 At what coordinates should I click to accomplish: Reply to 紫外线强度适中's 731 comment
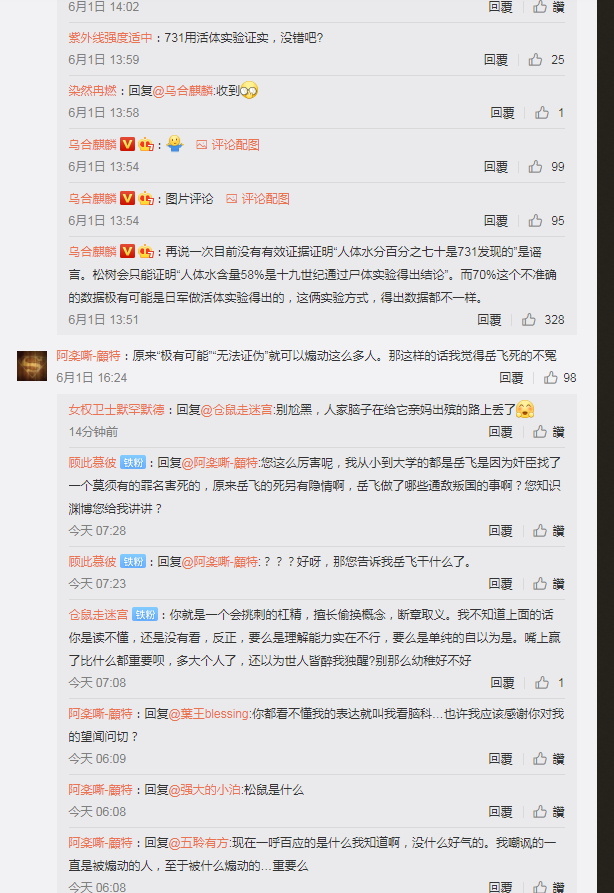pyautogui.click(x=496, y=60)
